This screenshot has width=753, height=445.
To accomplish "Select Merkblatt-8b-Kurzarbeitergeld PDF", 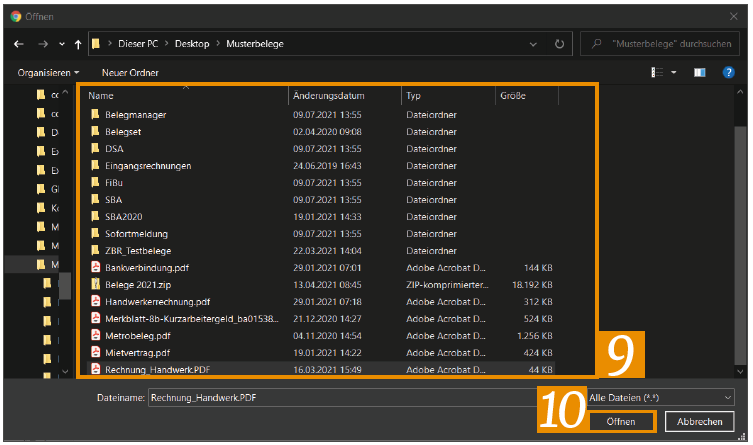I will [x=191, y=319].
